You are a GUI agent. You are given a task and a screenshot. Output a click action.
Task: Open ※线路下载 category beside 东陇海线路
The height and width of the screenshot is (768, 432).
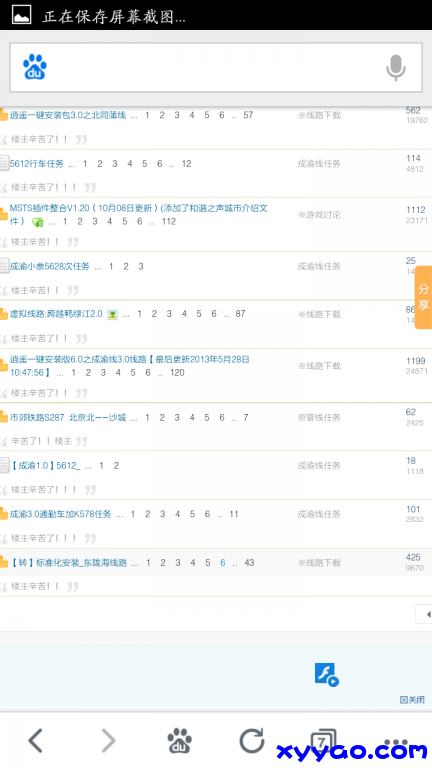319,563
